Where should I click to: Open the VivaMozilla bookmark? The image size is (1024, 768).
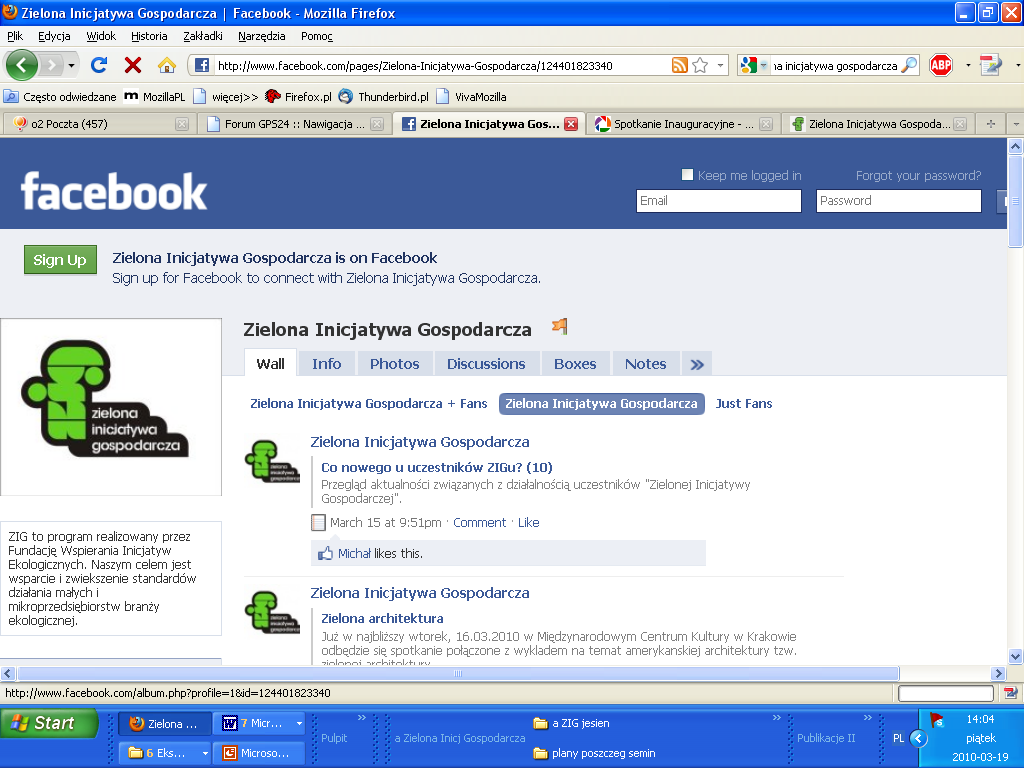point(472,97)
